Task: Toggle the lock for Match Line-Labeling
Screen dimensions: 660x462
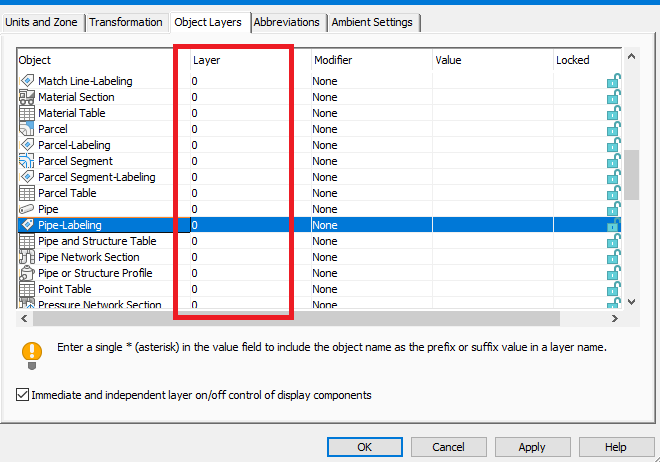Action: tap(613, 81)
